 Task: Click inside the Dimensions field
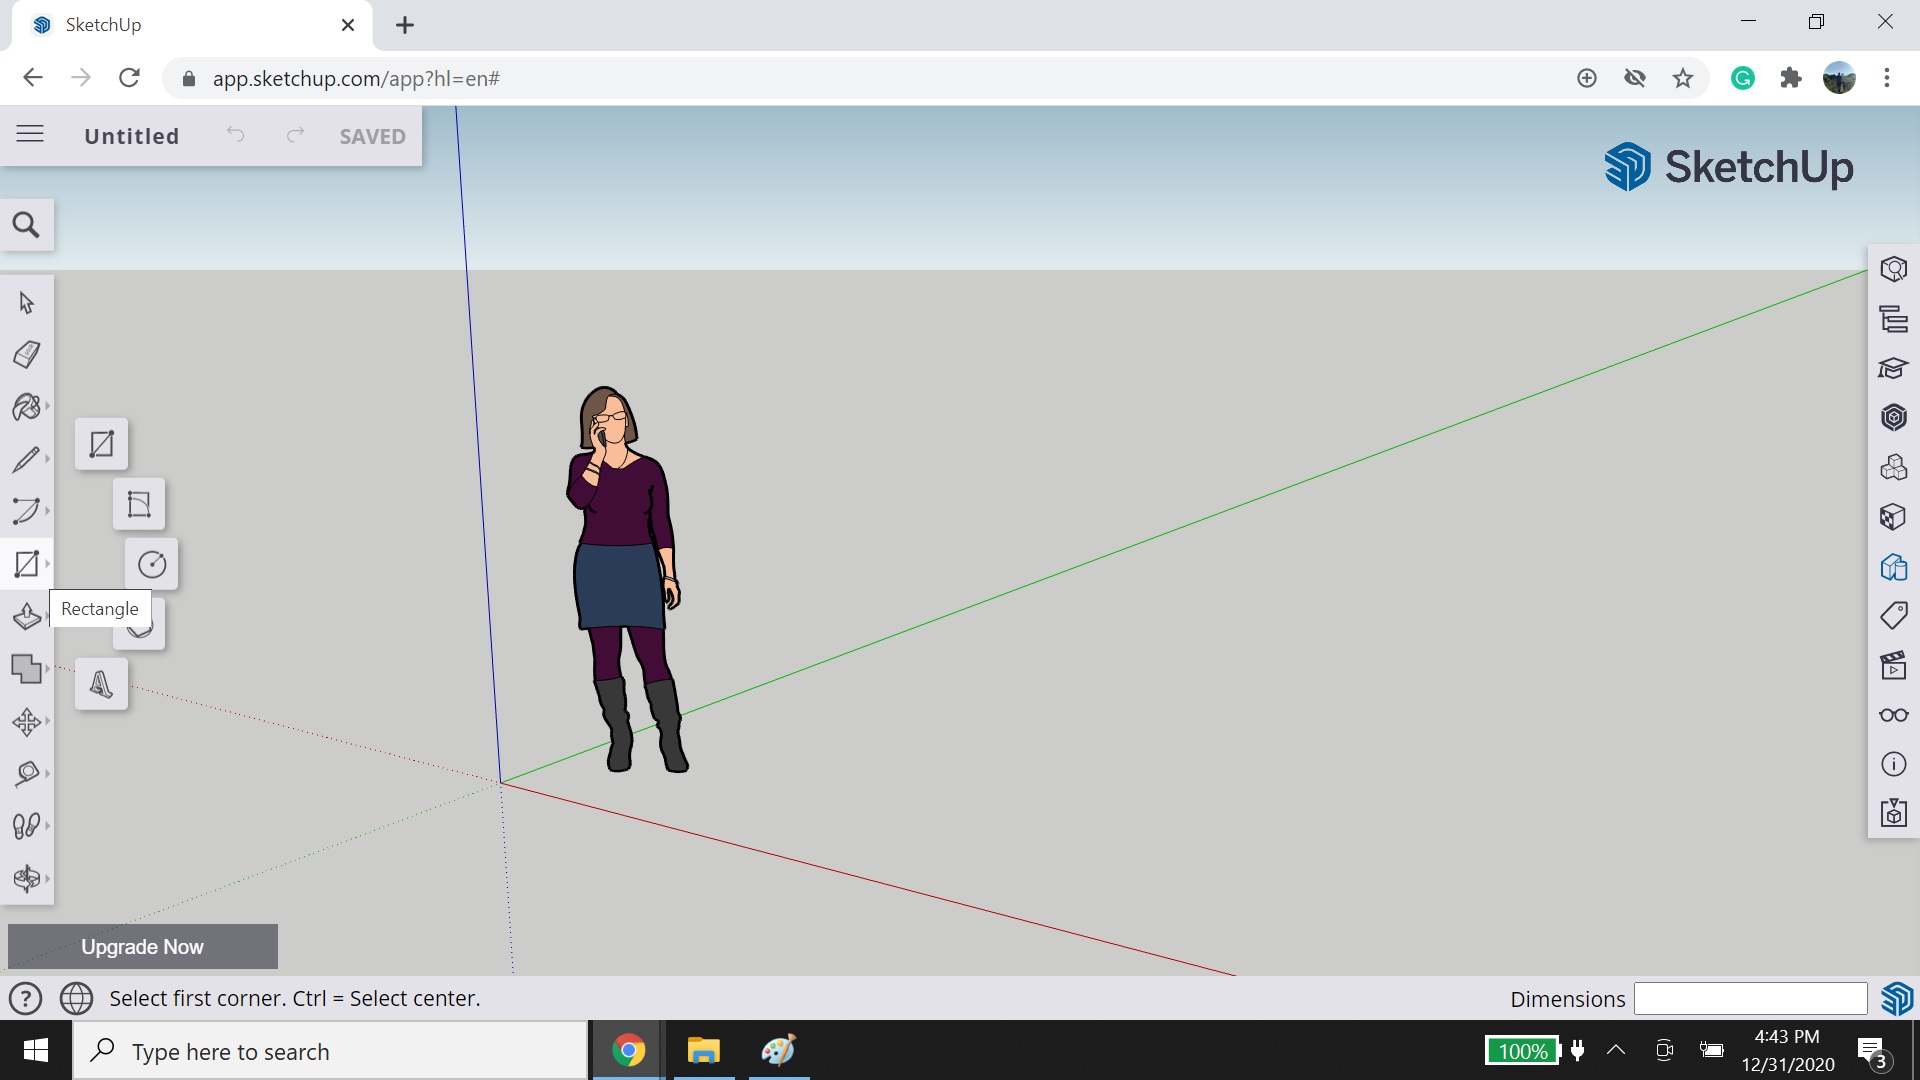point(1749,998)
